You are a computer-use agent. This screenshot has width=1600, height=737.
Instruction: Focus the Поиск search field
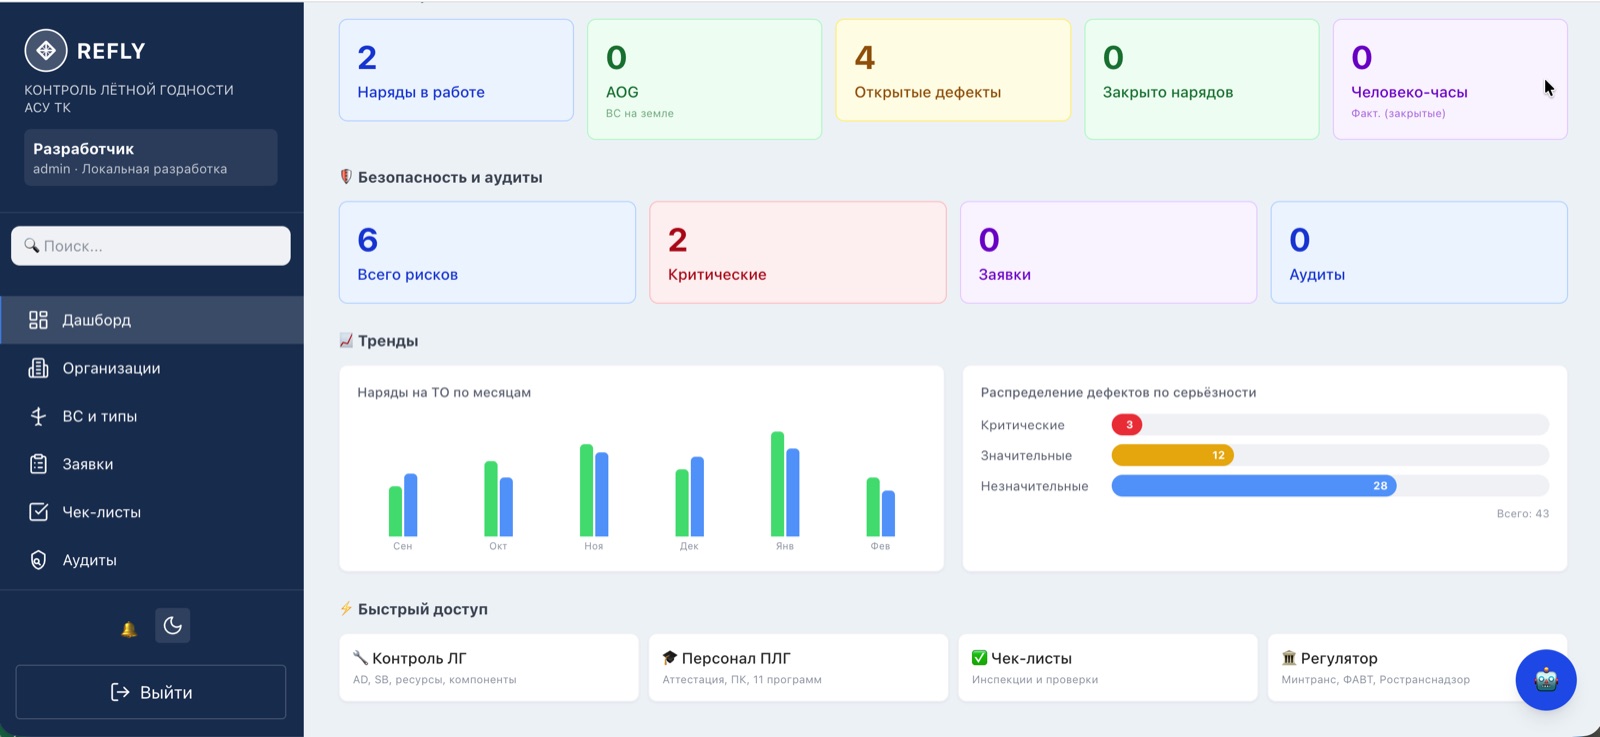coord(151,245)
